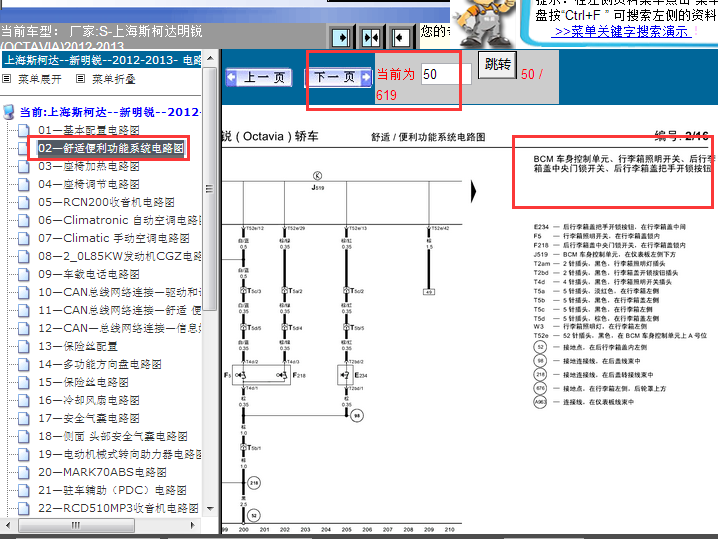Open 22—RCD510MP3收音机电路图
The image size is (718, 539).
[118, 508]
